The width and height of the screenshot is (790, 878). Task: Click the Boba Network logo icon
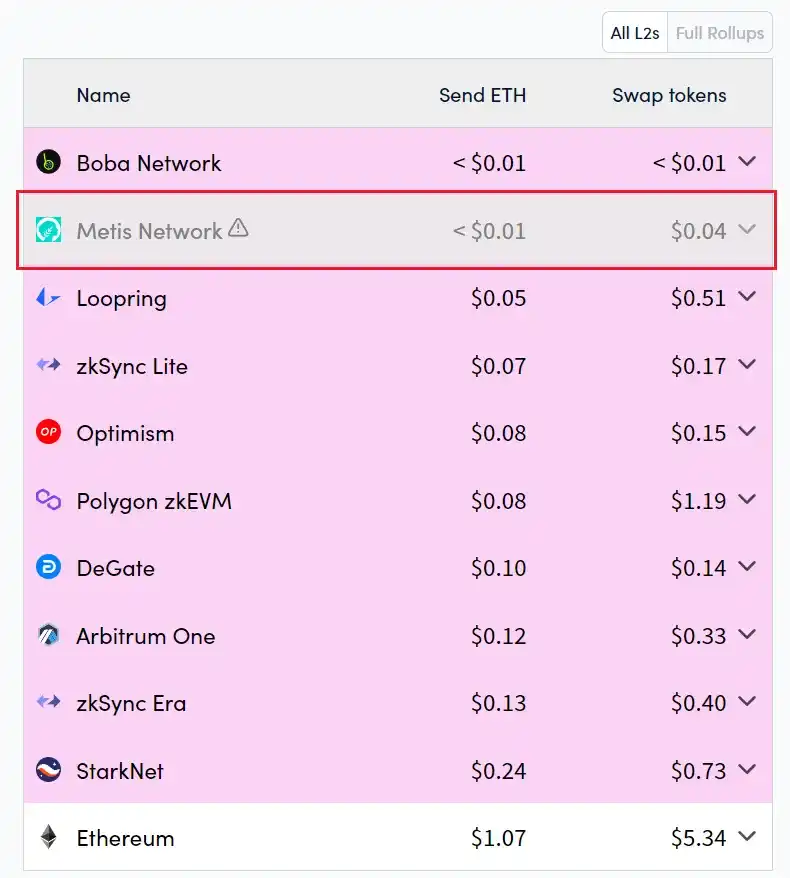(48, 162)
